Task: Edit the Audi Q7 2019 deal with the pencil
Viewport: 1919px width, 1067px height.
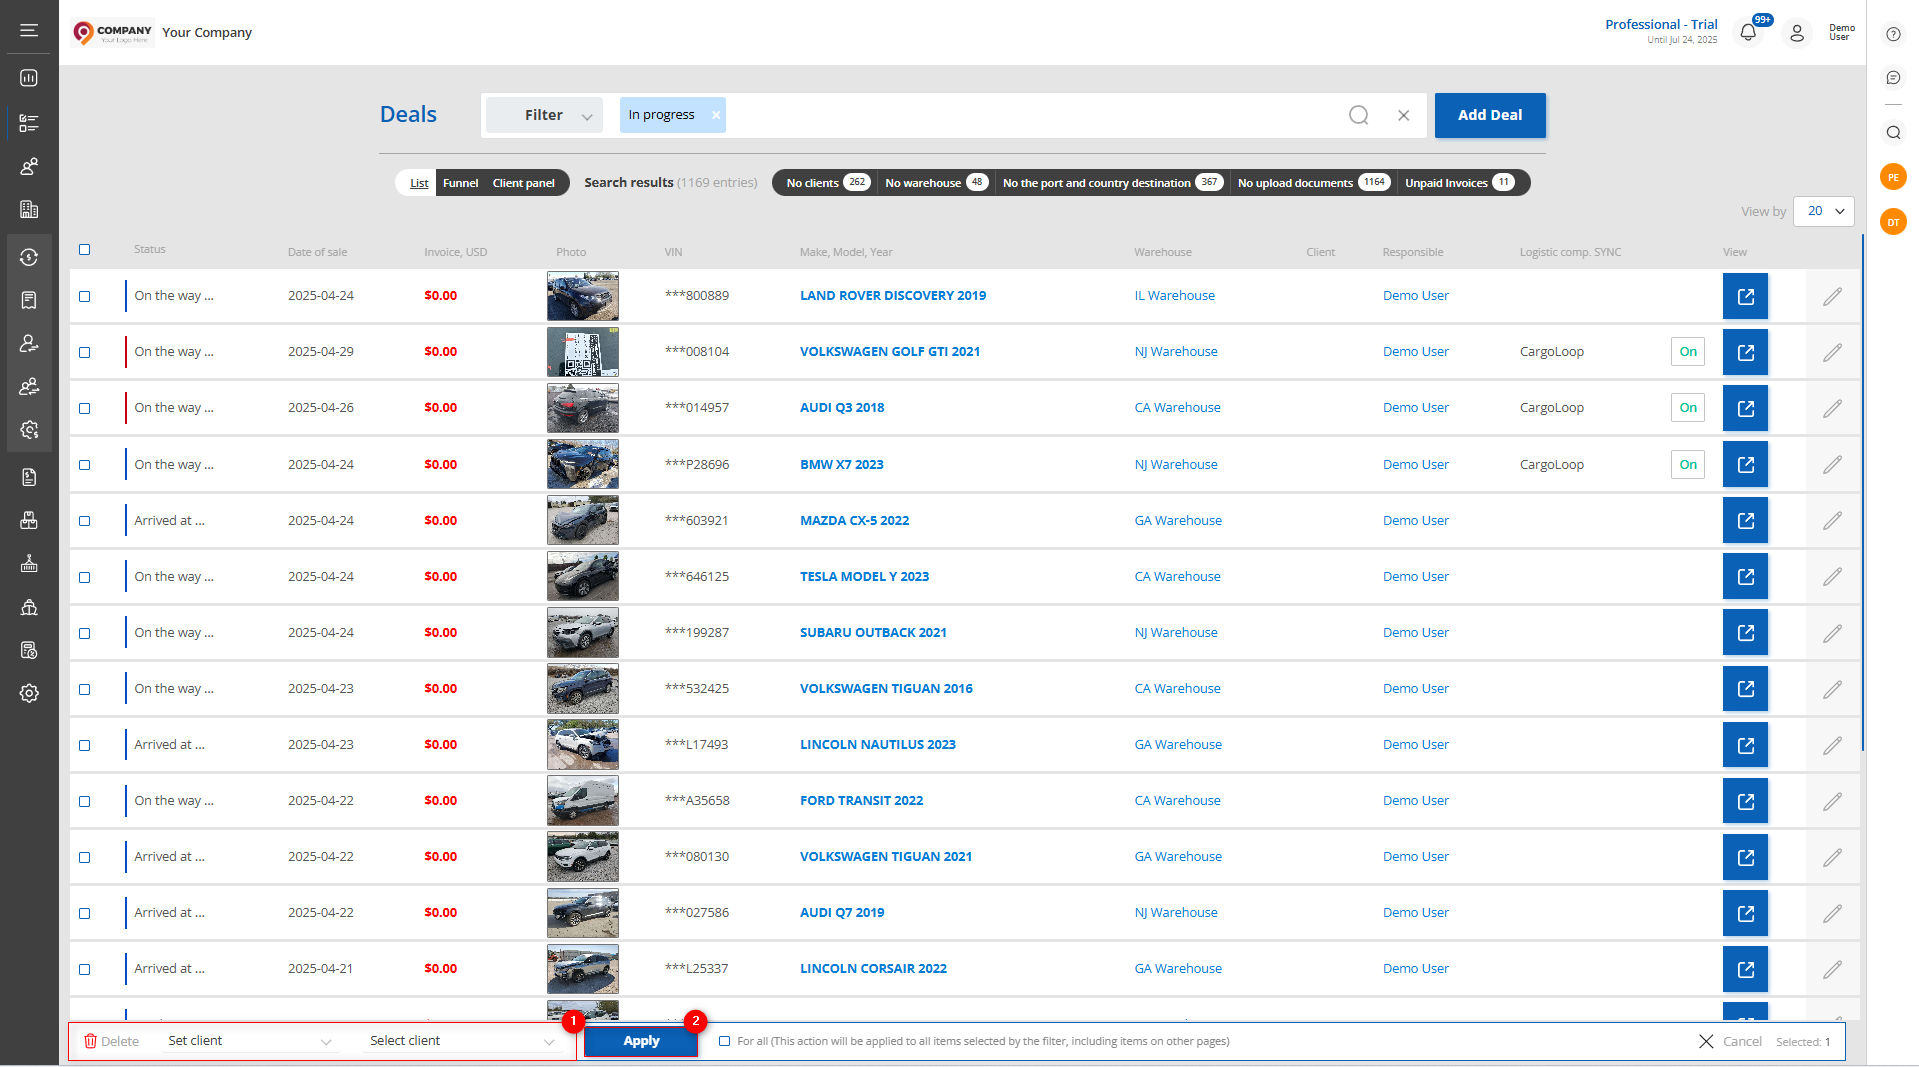Action: click(x=1832, y=913)
